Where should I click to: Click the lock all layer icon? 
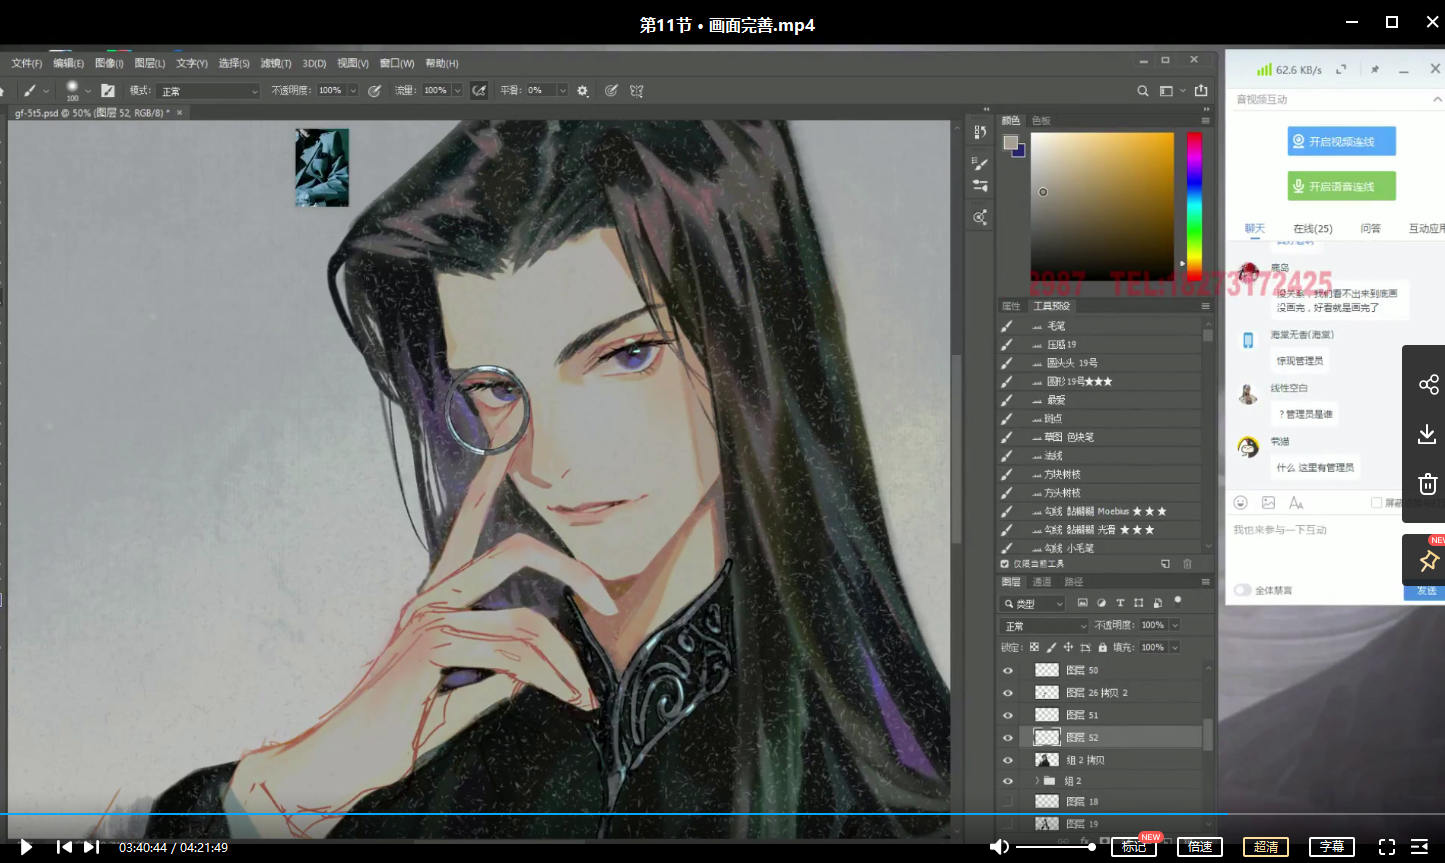click(x=1102, y=648)
